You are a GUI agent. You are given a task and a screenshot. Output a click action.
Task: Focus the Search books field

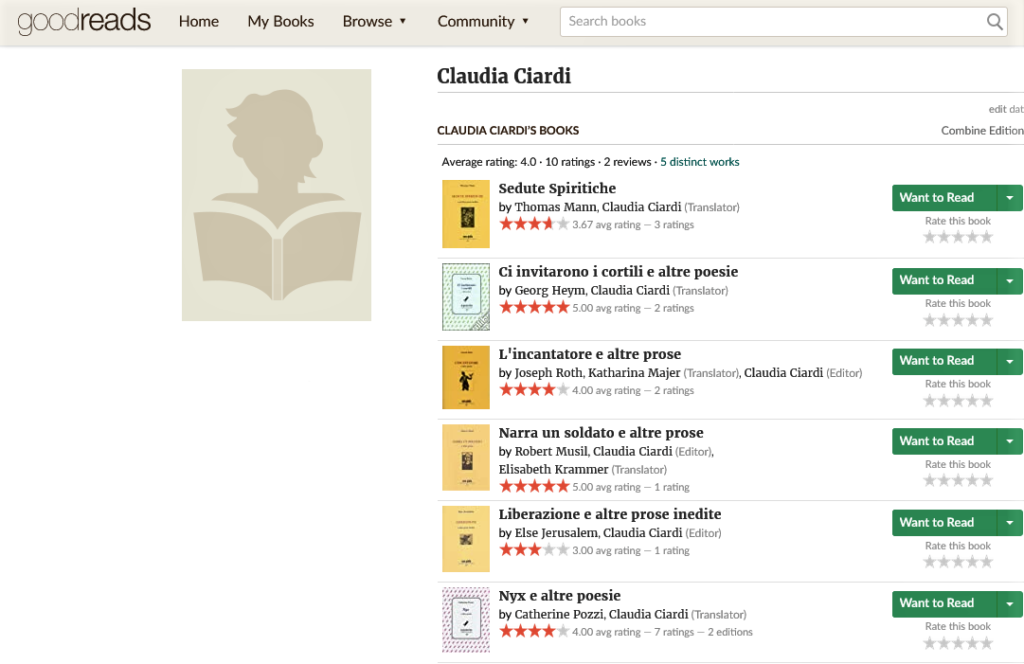(773, 22)
